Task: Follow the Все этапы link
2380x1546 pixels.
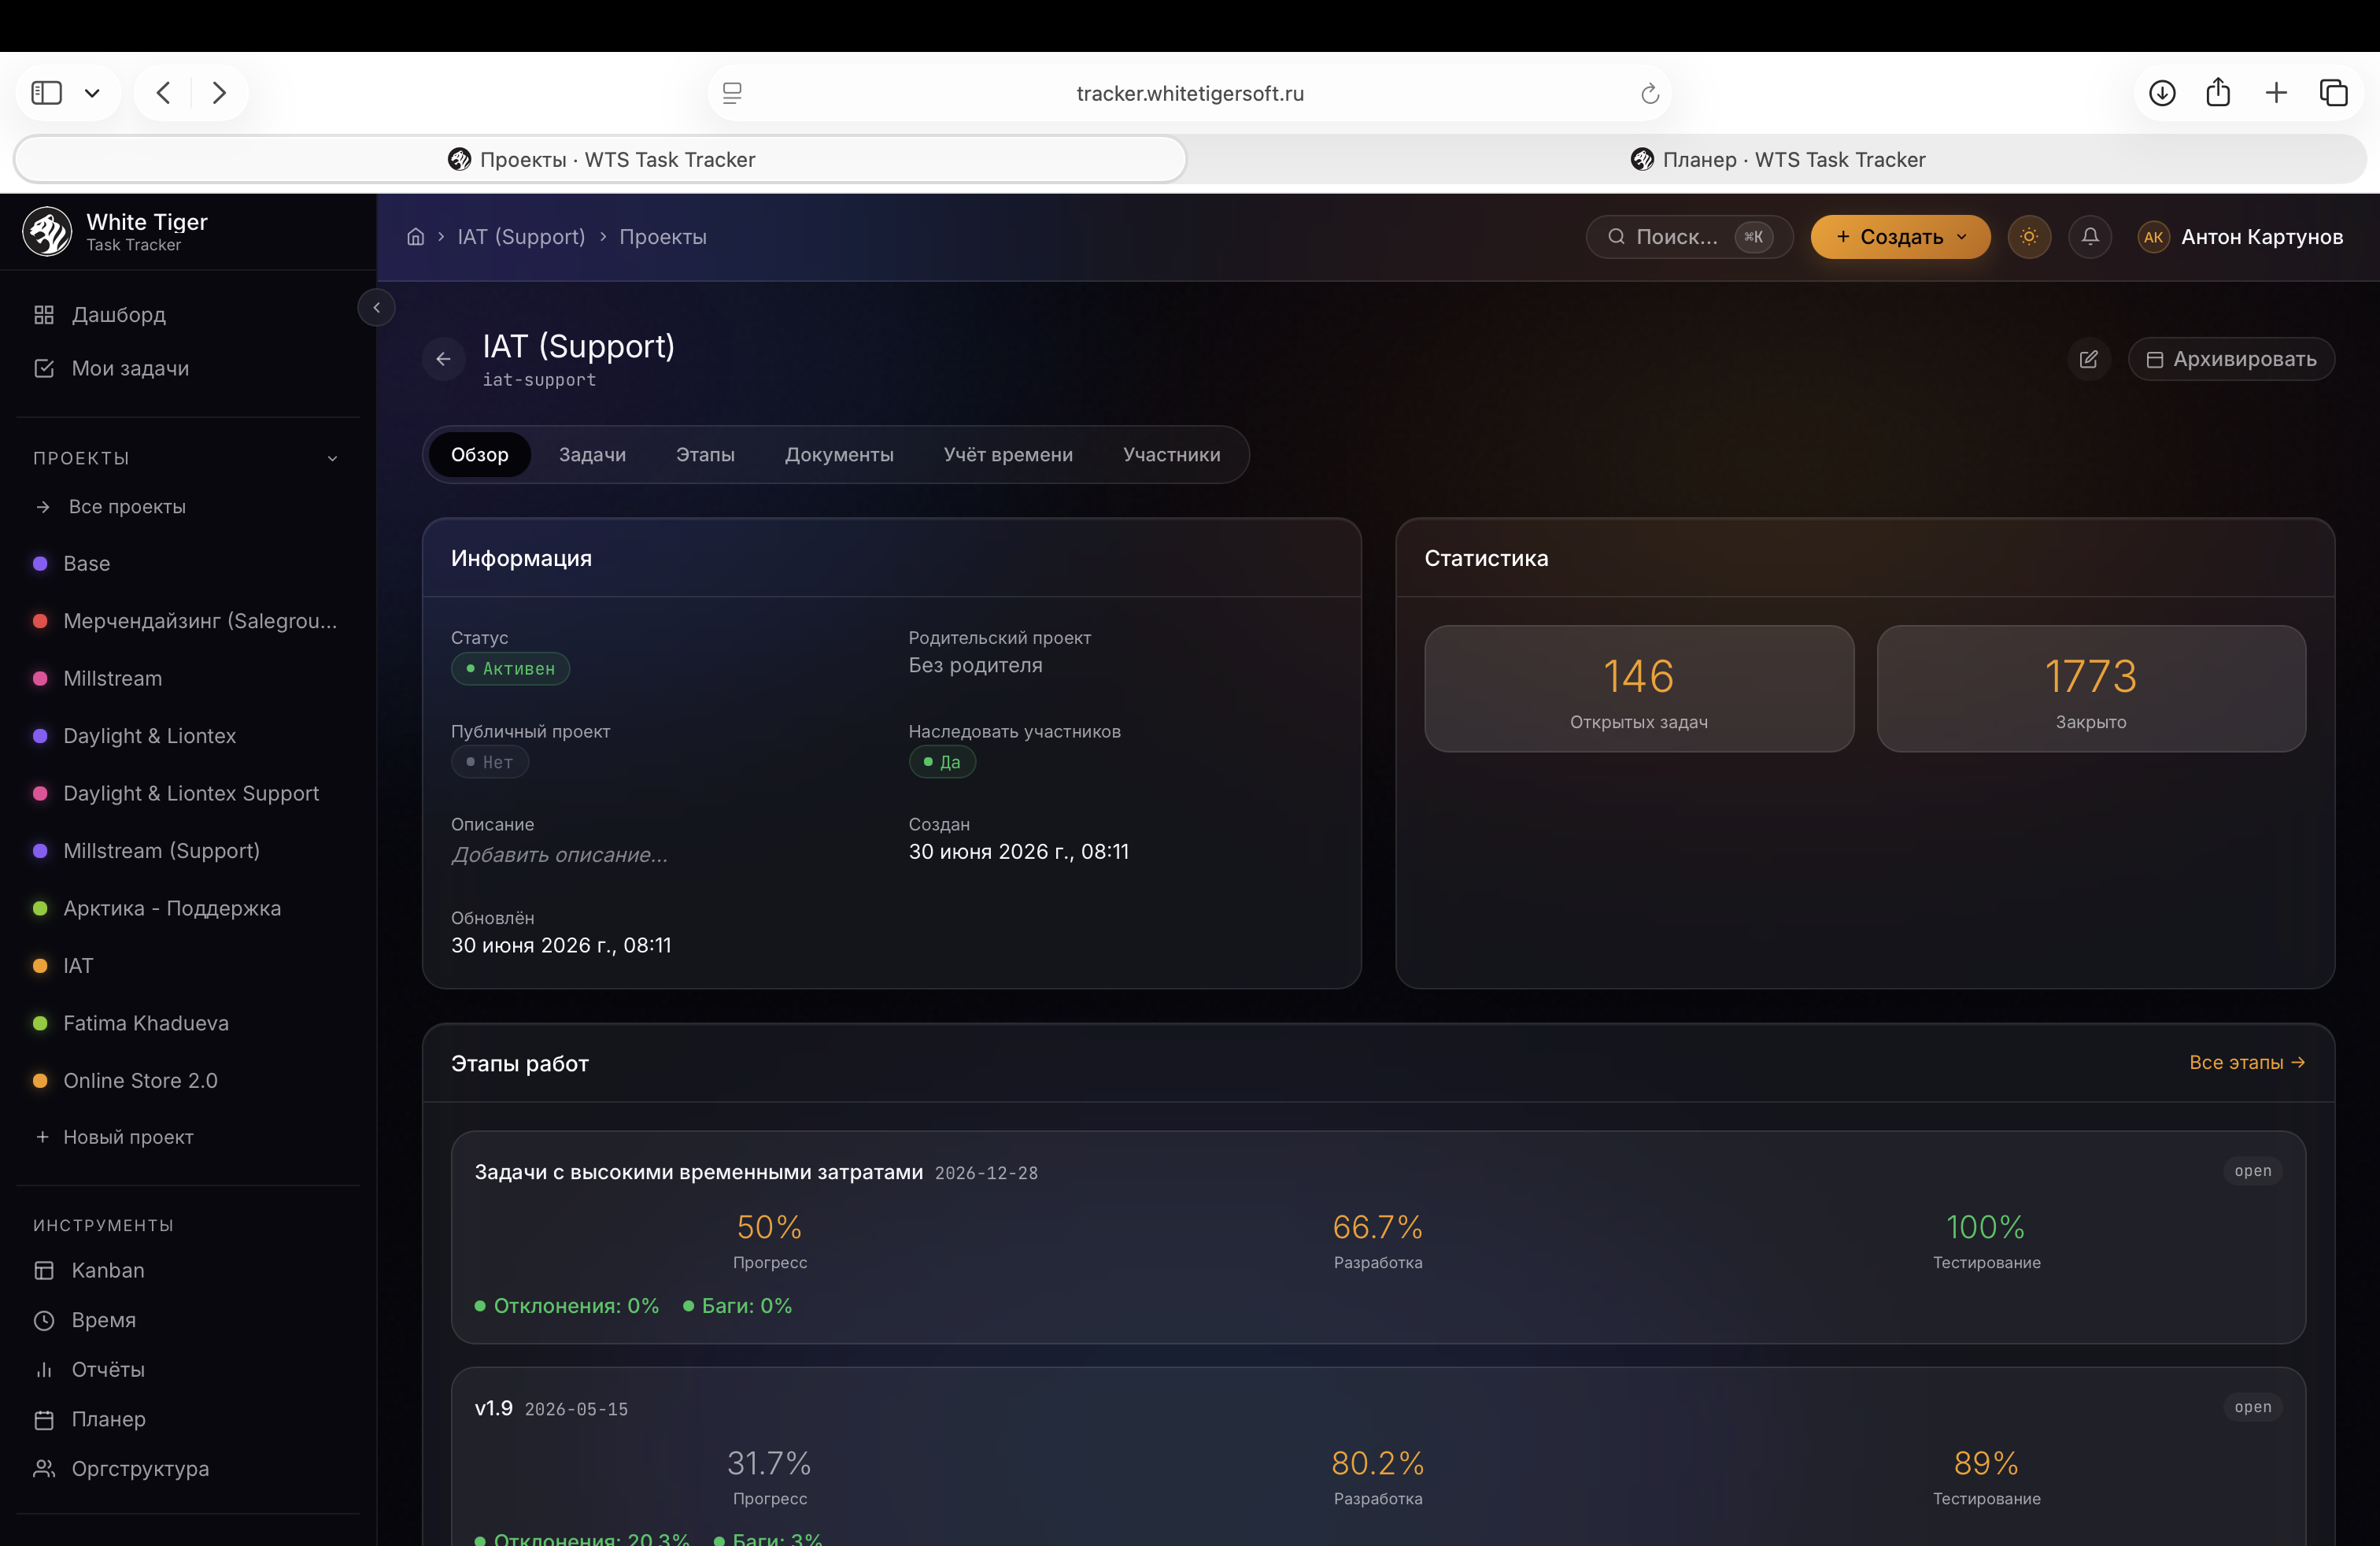Action: [2247, 1062]
